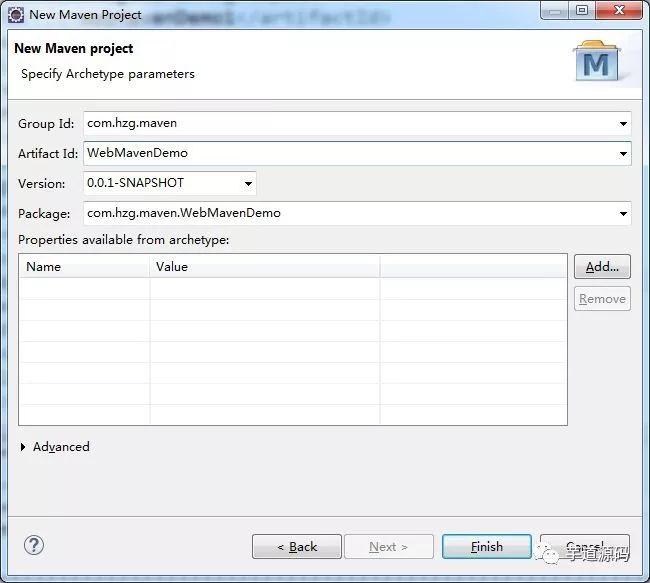Open the Group Id dropdown arrow
Image resolution: width=650 pixels, height=583 pixels.
623,124
